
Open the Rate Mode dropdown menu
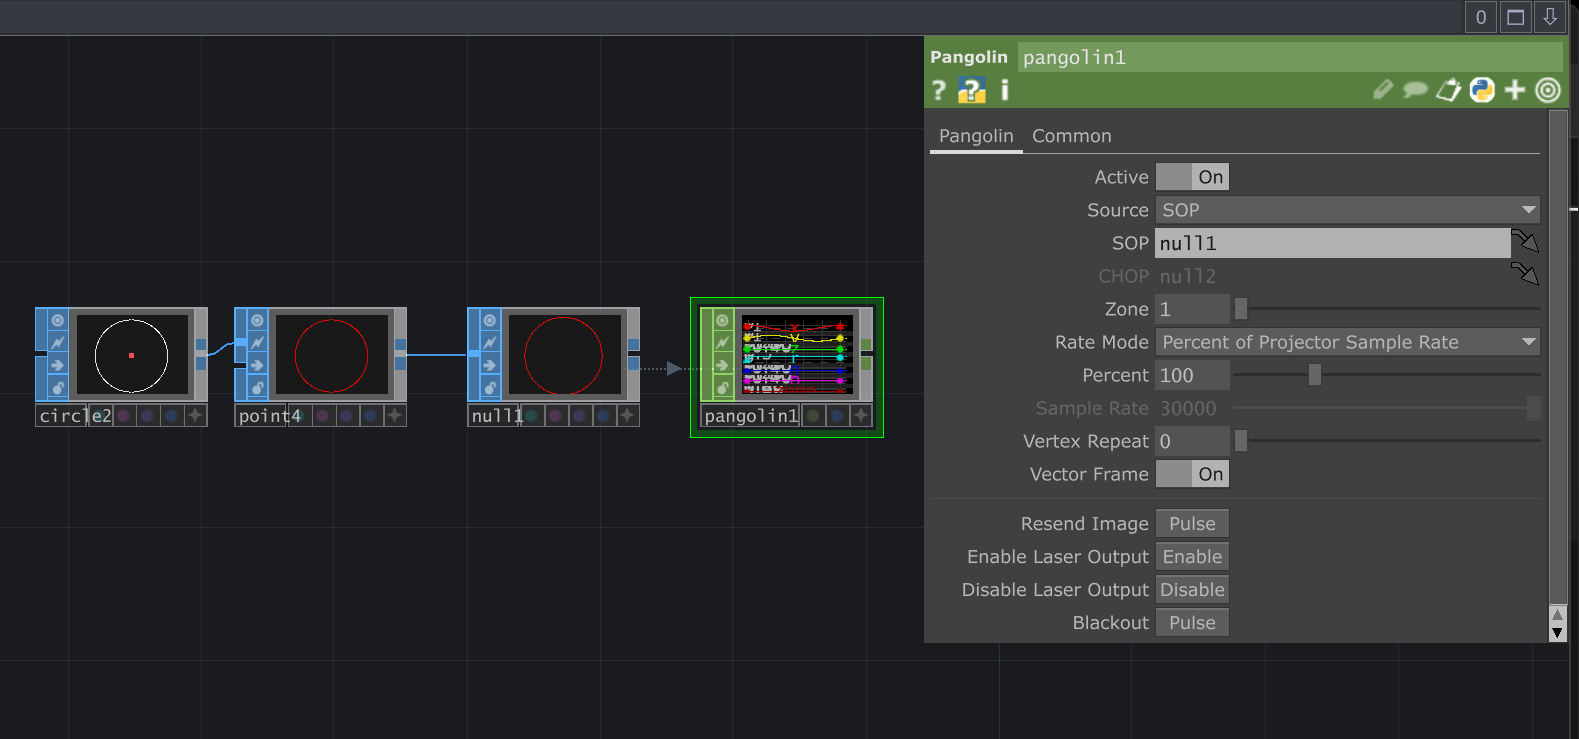[1348, 342]
